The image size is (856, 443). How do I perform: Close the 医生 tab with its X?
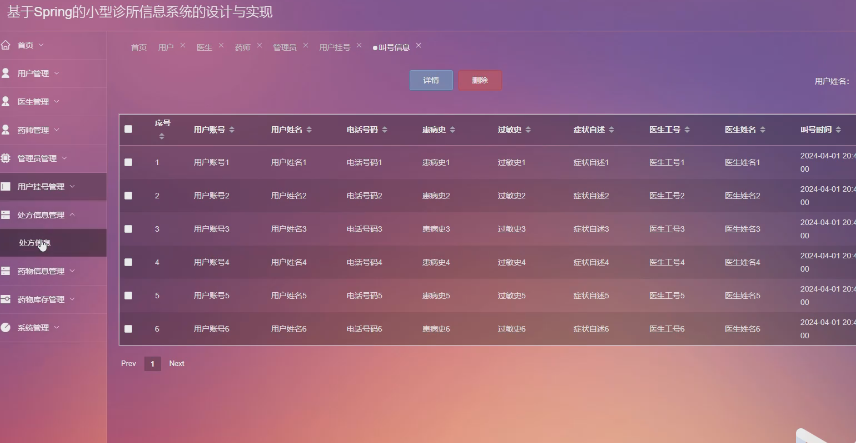coord(221,45)
